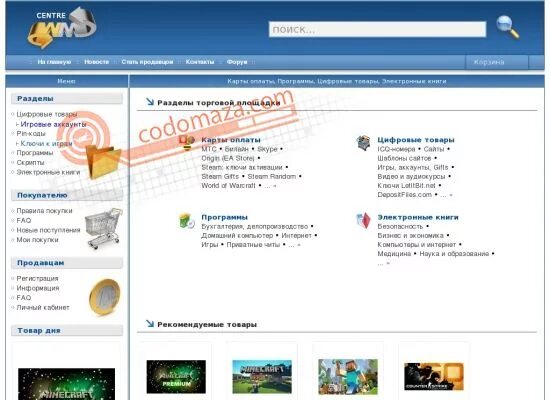The image size is (550, 400).
Task: Open Бизнес и экономика link
Action: (410, 235)
